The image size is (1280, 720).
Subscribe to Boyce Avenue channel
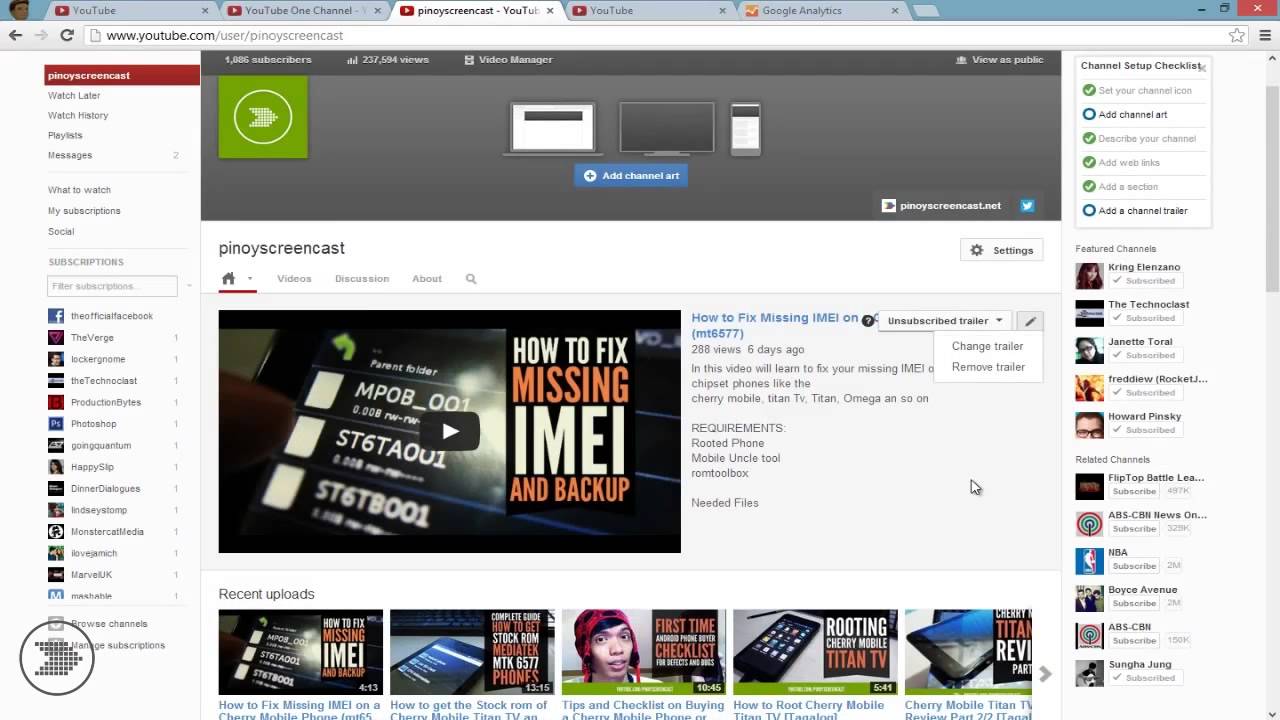coord(1134,603)
